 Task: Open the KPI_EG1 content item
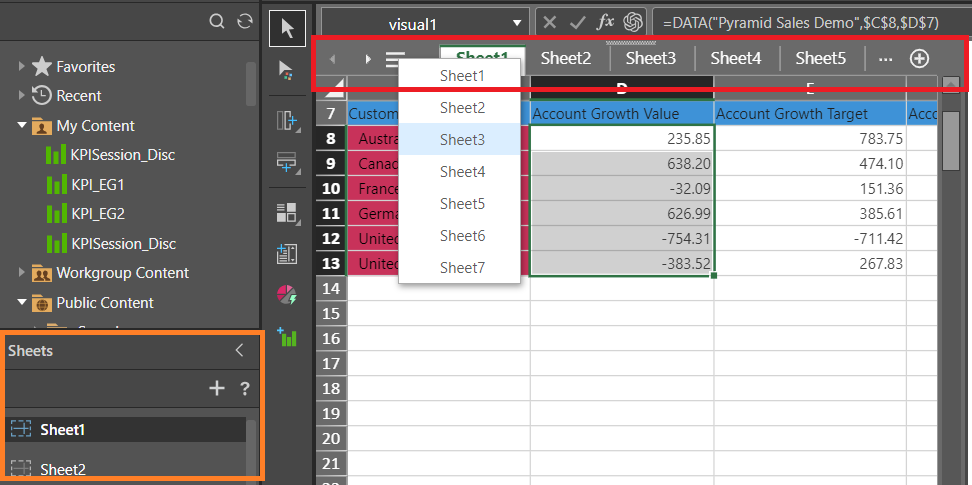97,185
